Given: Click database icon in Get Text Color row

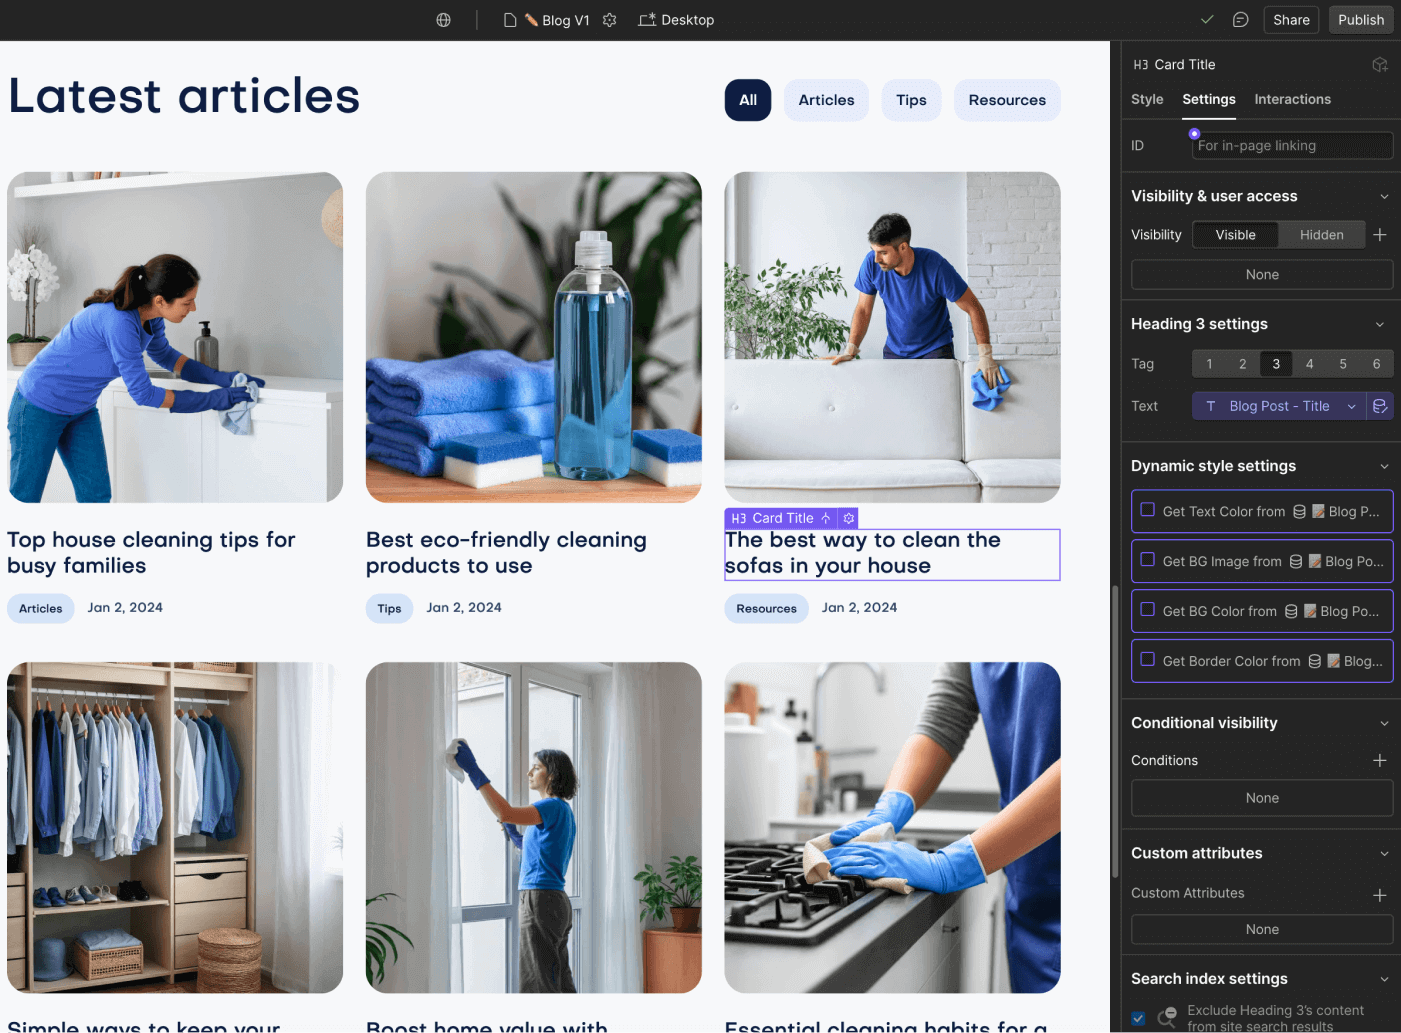Looking at the screenshot, I should [x=1300, y=511].
